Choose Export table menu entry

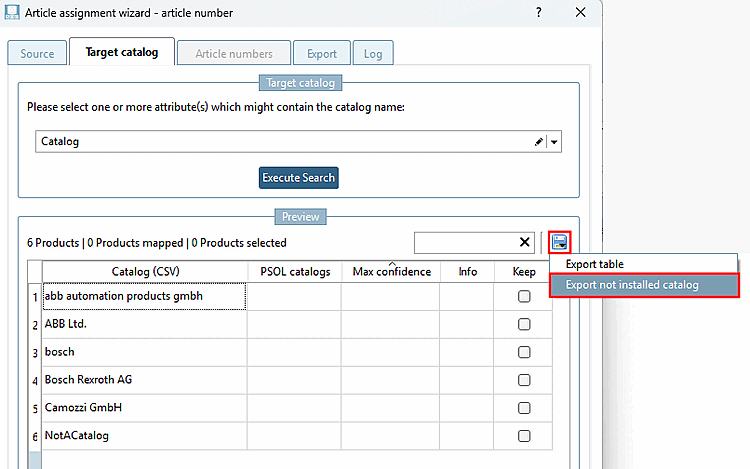coord(643,264)
